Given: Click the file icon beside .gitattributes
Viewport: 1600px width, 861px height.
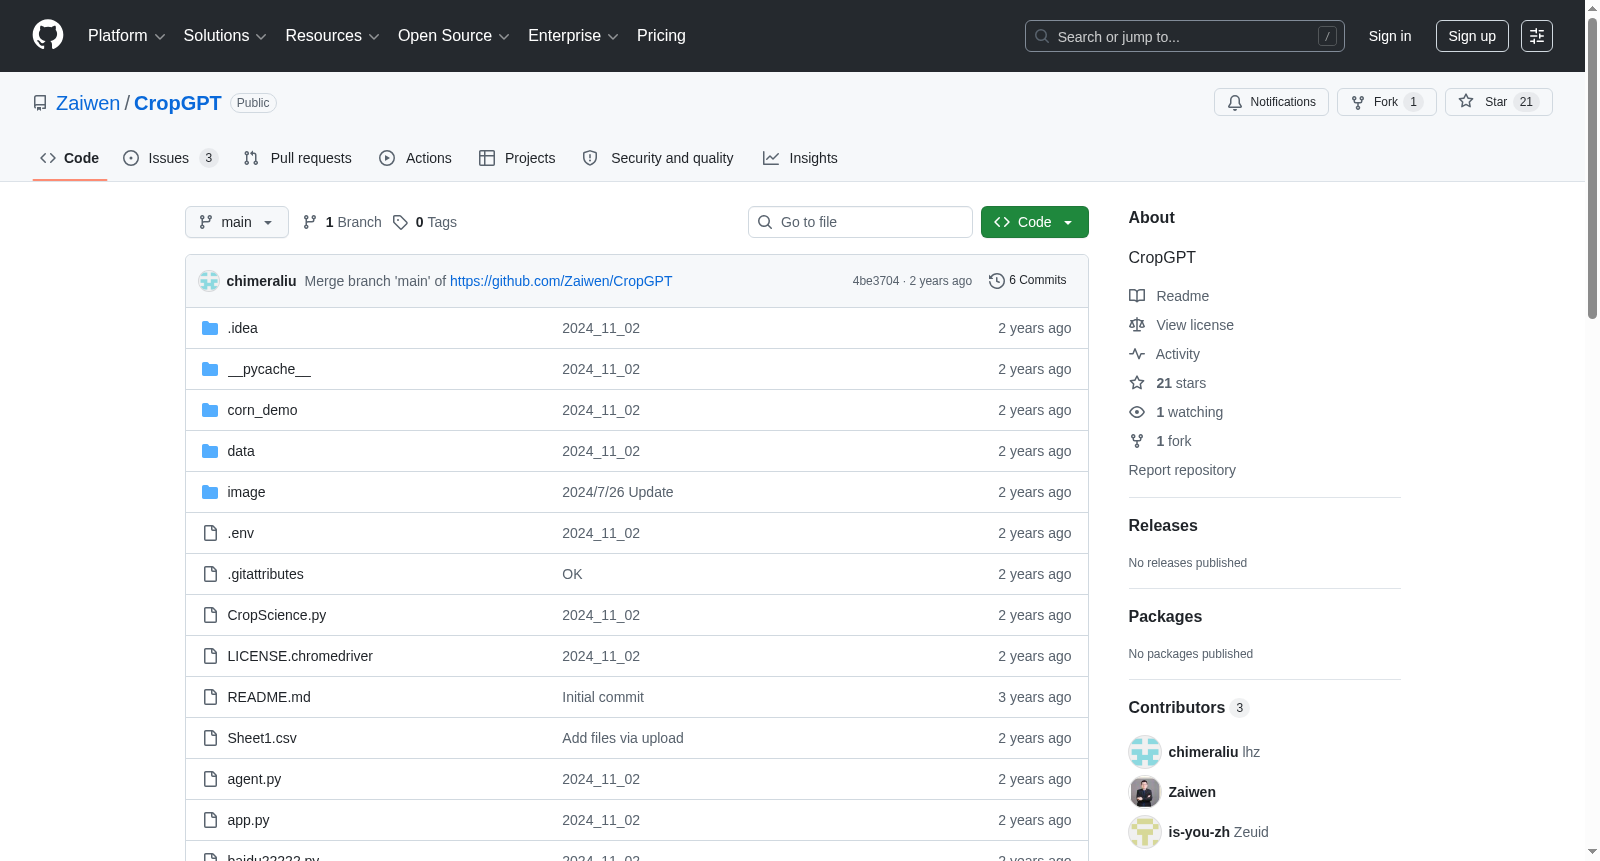Looking at the screenshot, I should (x=210, y=574).
